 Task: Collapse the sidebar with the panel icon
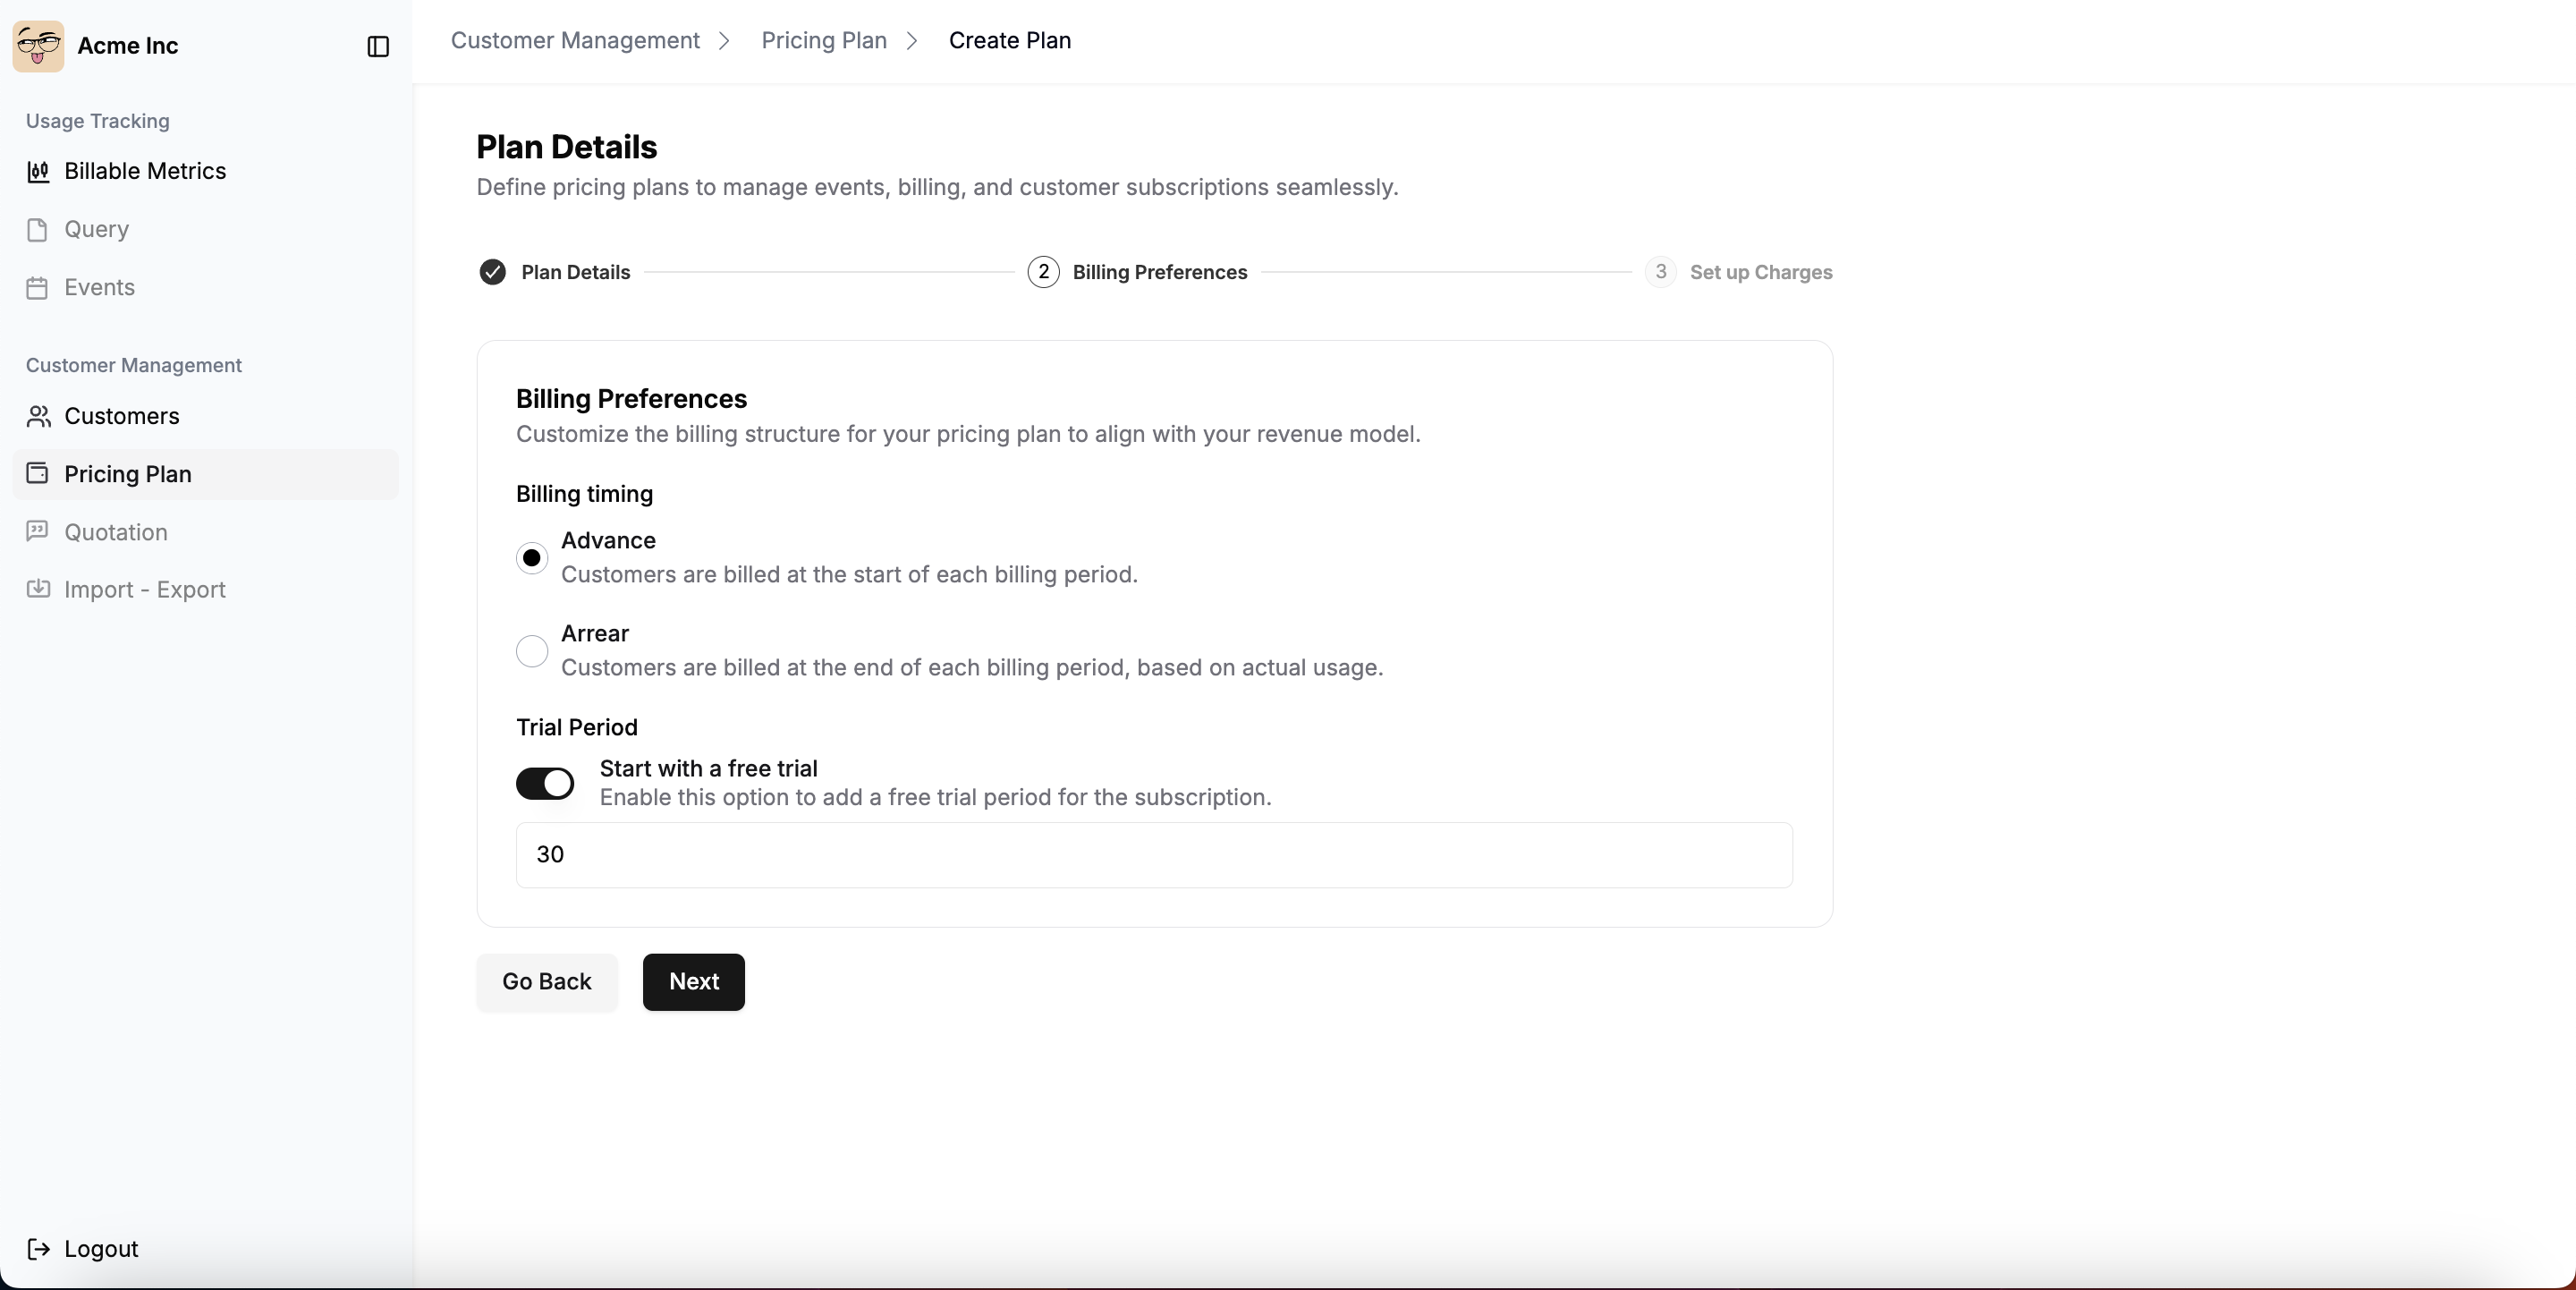[377, 46]
